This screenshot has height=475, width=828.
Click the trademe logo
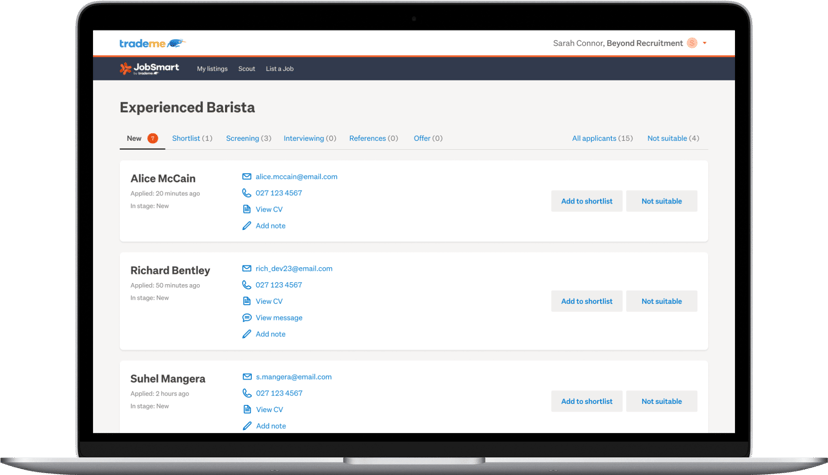click(152, 43)
